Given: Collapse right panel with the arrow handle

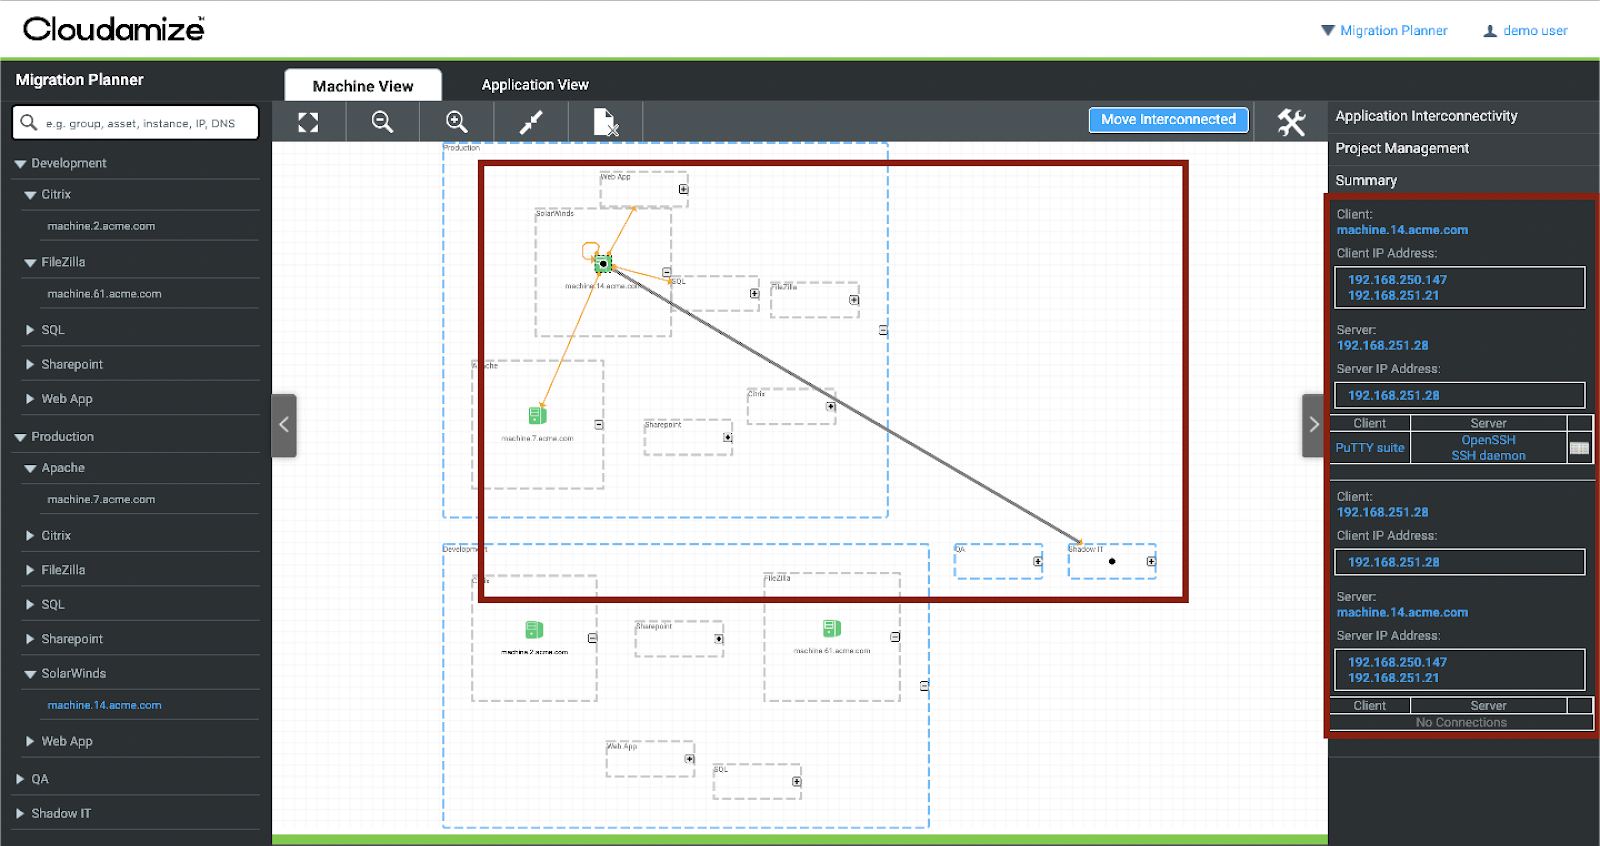Looking at the screenshot, I should 1314,425.
